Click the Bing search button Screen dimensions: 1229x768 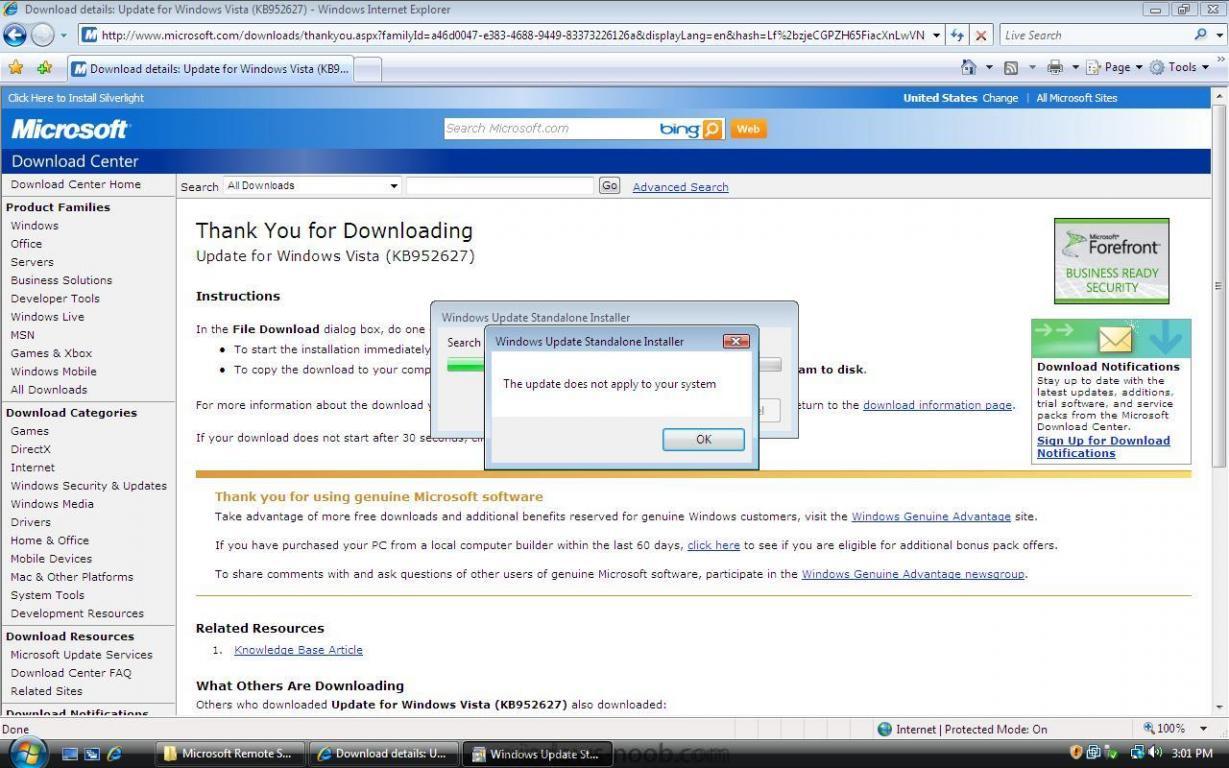point(712,129)
